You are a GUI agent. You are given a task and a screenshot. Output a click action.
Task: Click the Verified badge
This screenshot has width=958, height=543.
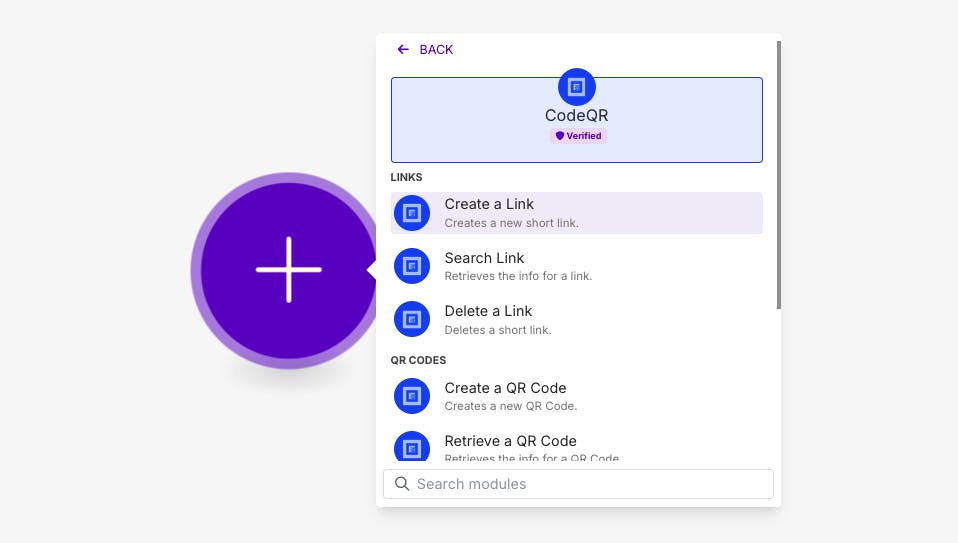(x=578, y=136)
